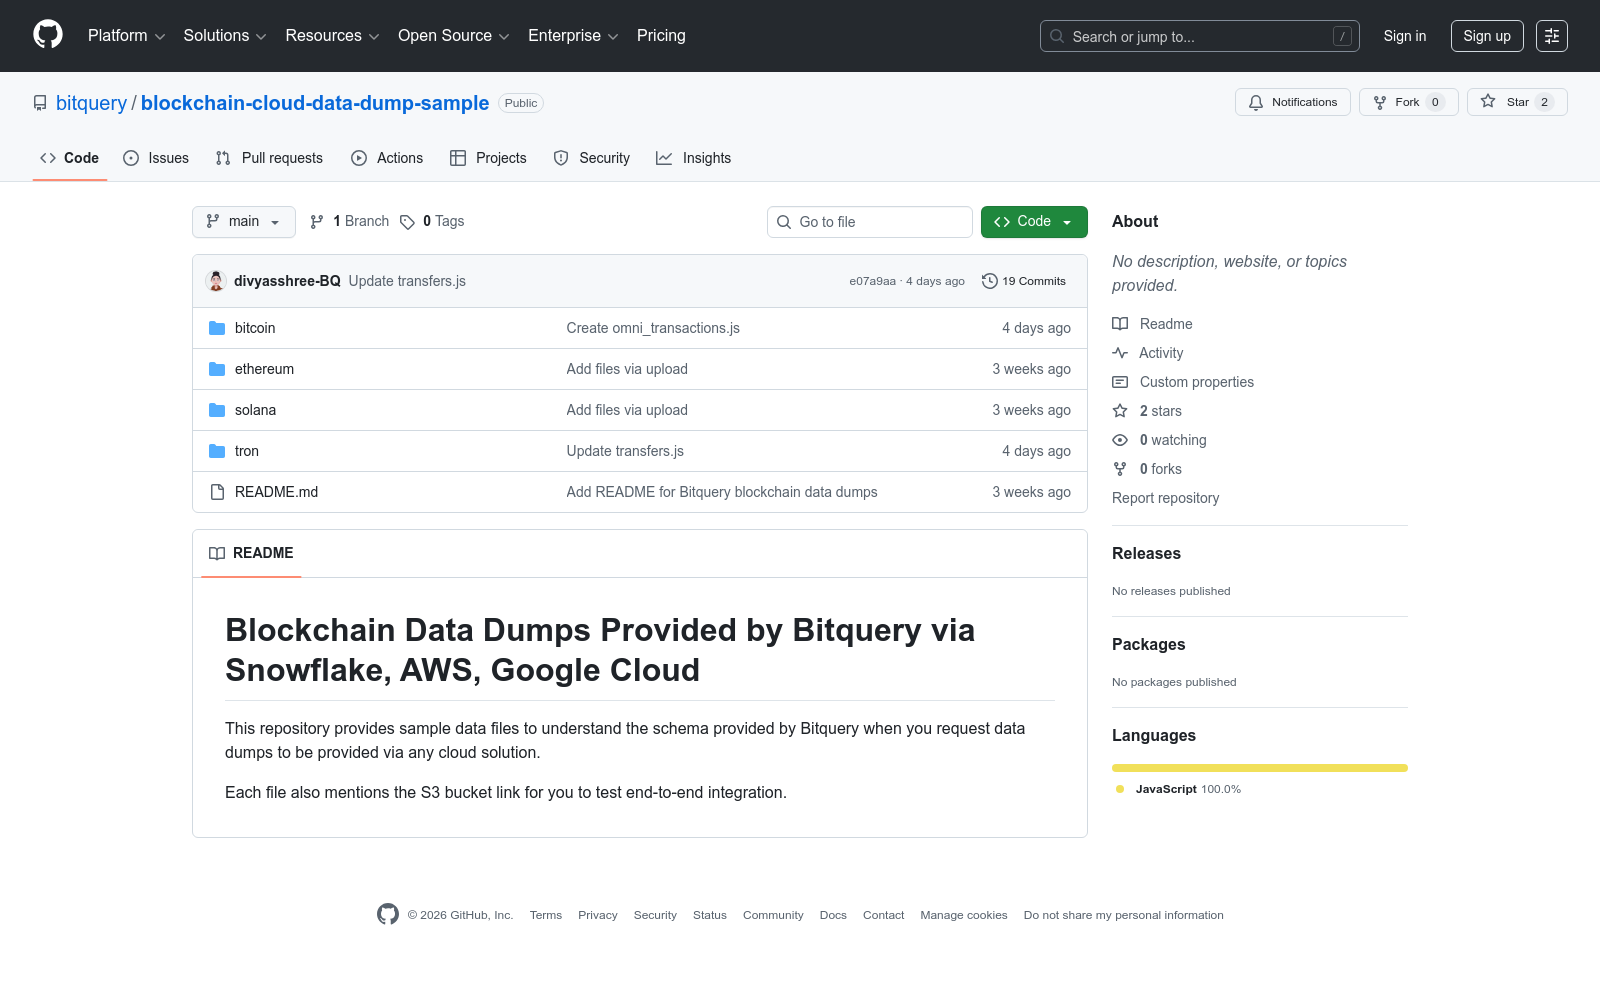Expand the Enterprise menu
This screenshot has height=1000, width=1600.
[x=573, y=35]
